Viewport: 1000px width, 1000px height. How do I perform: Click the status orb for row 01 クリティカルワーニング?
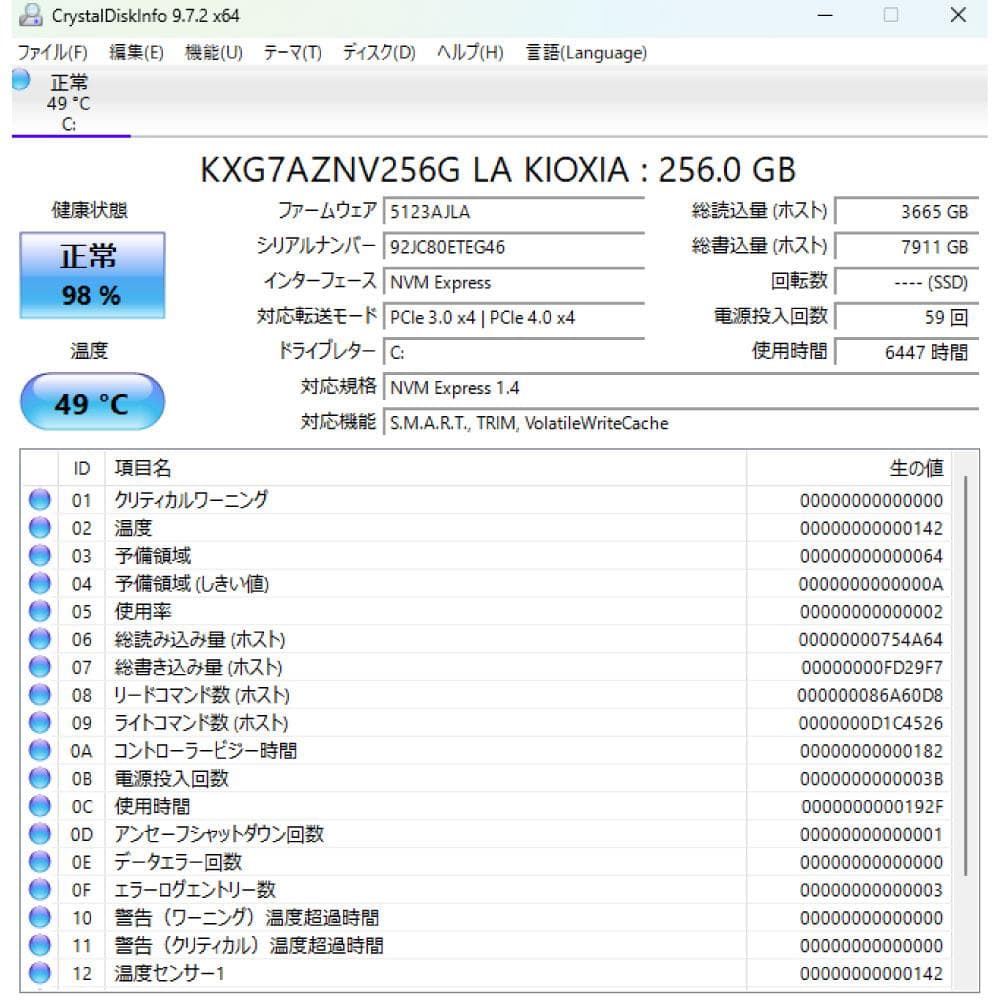click(40, 499)
